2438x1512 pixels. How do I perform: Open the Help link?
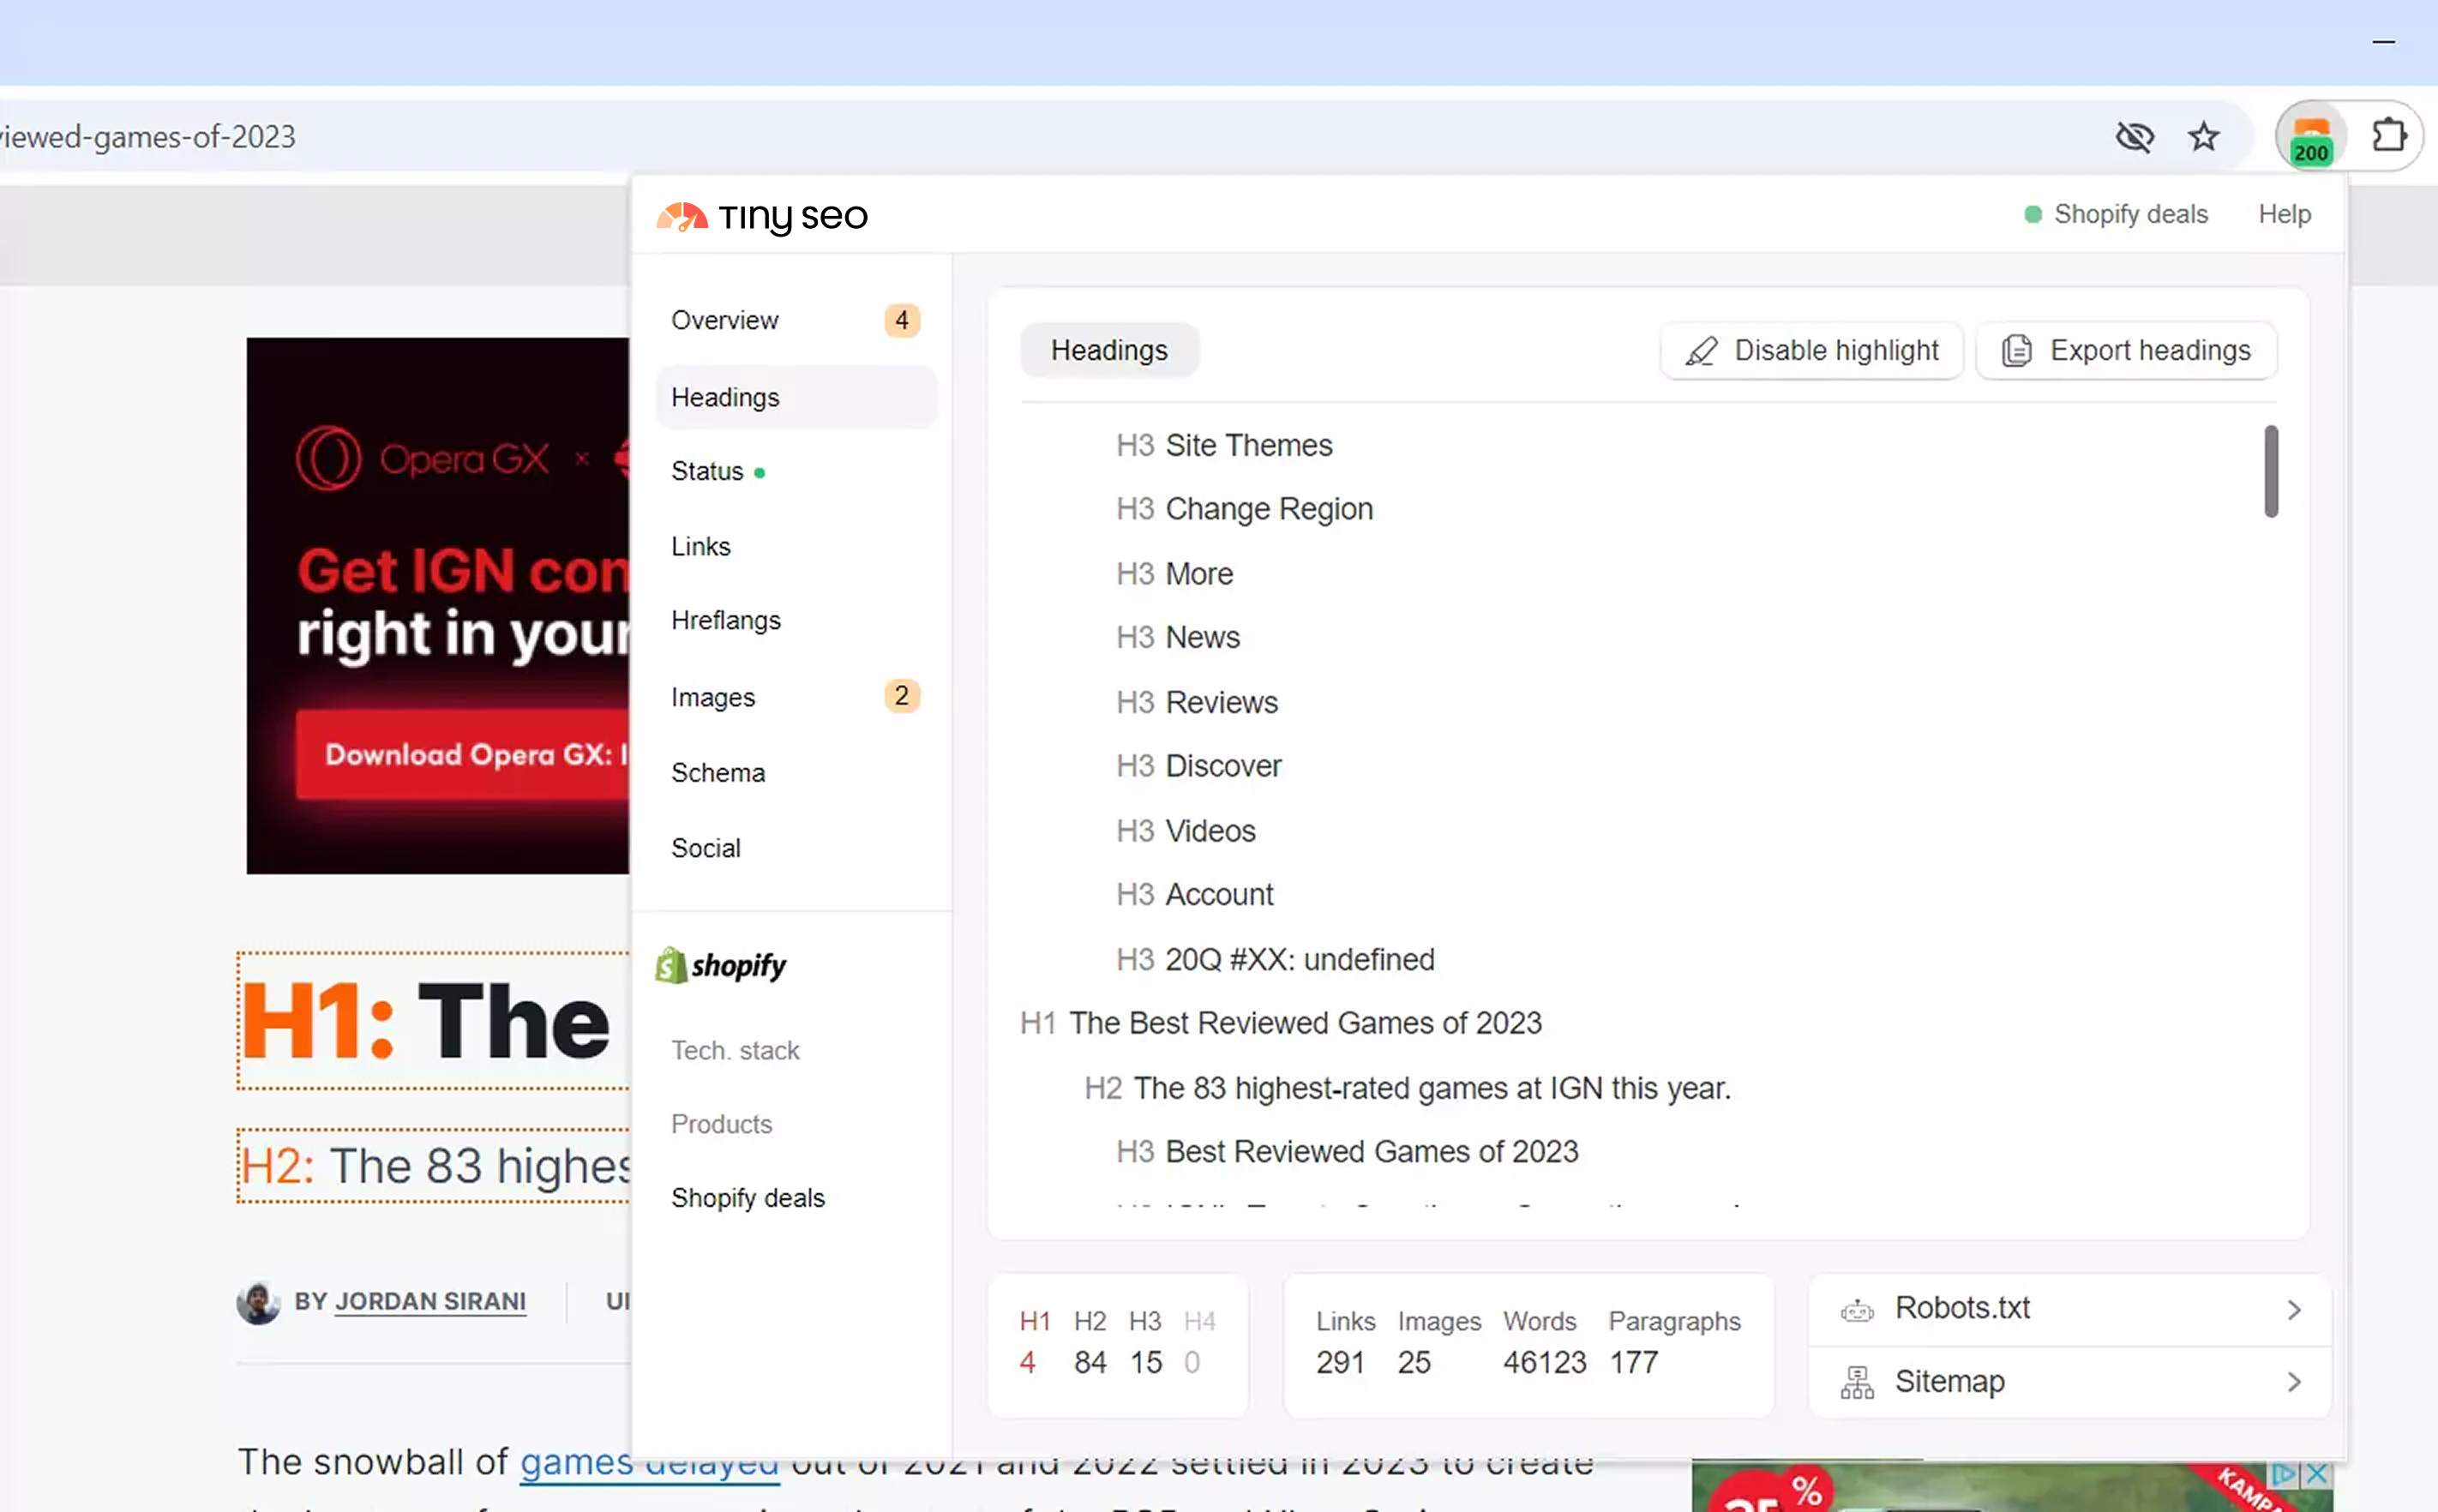(x=2284, y=214)
